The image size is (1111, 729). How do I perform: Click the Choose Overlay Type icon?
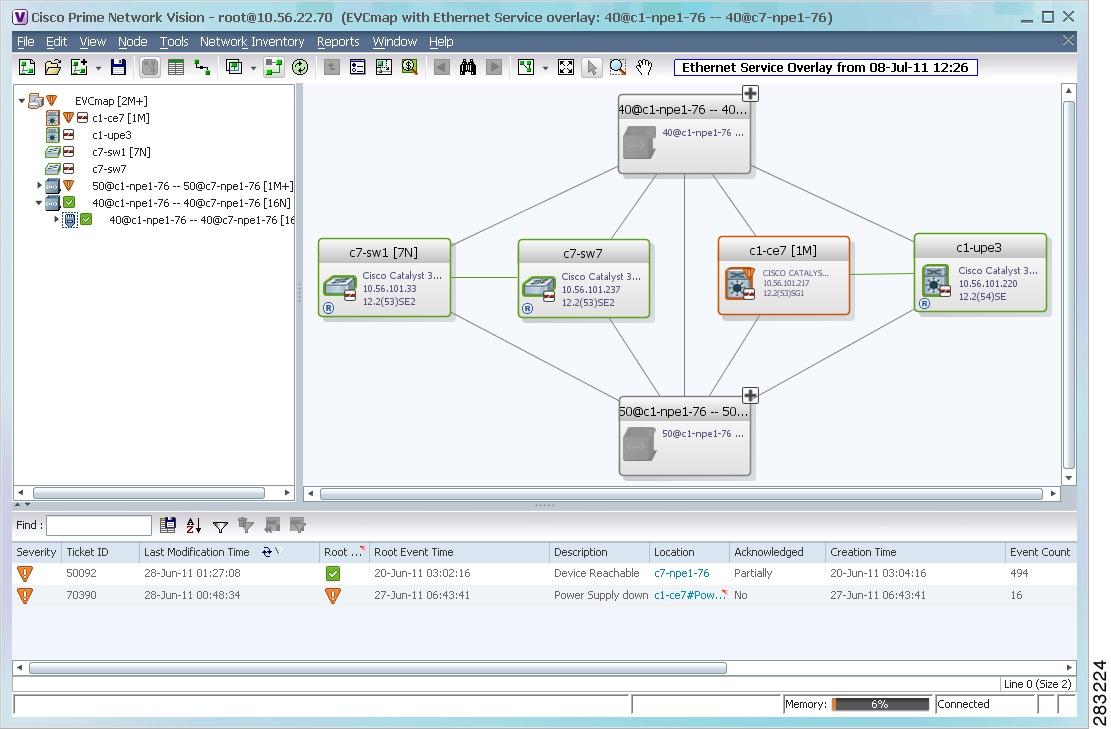point(234,67)
